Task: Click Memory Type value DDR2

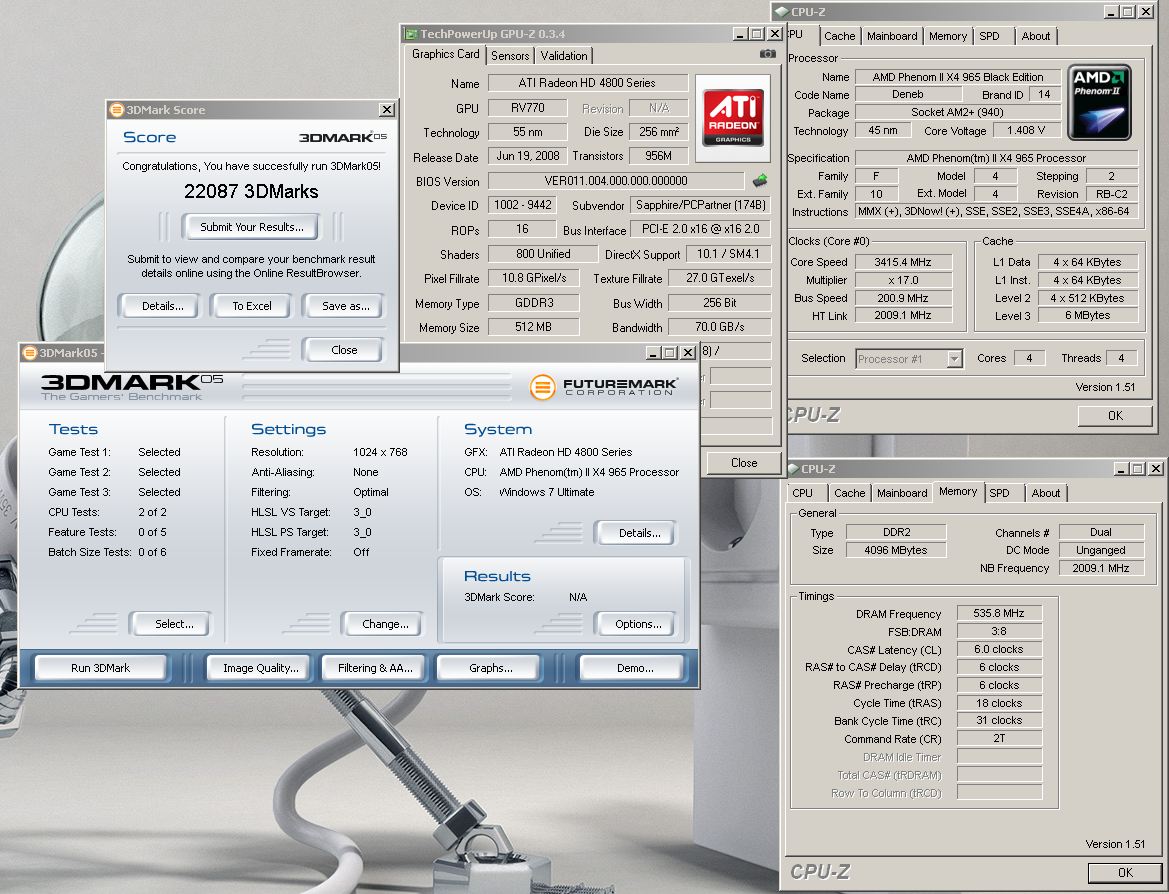Action: pyautogui.click(x=895, y=532)
